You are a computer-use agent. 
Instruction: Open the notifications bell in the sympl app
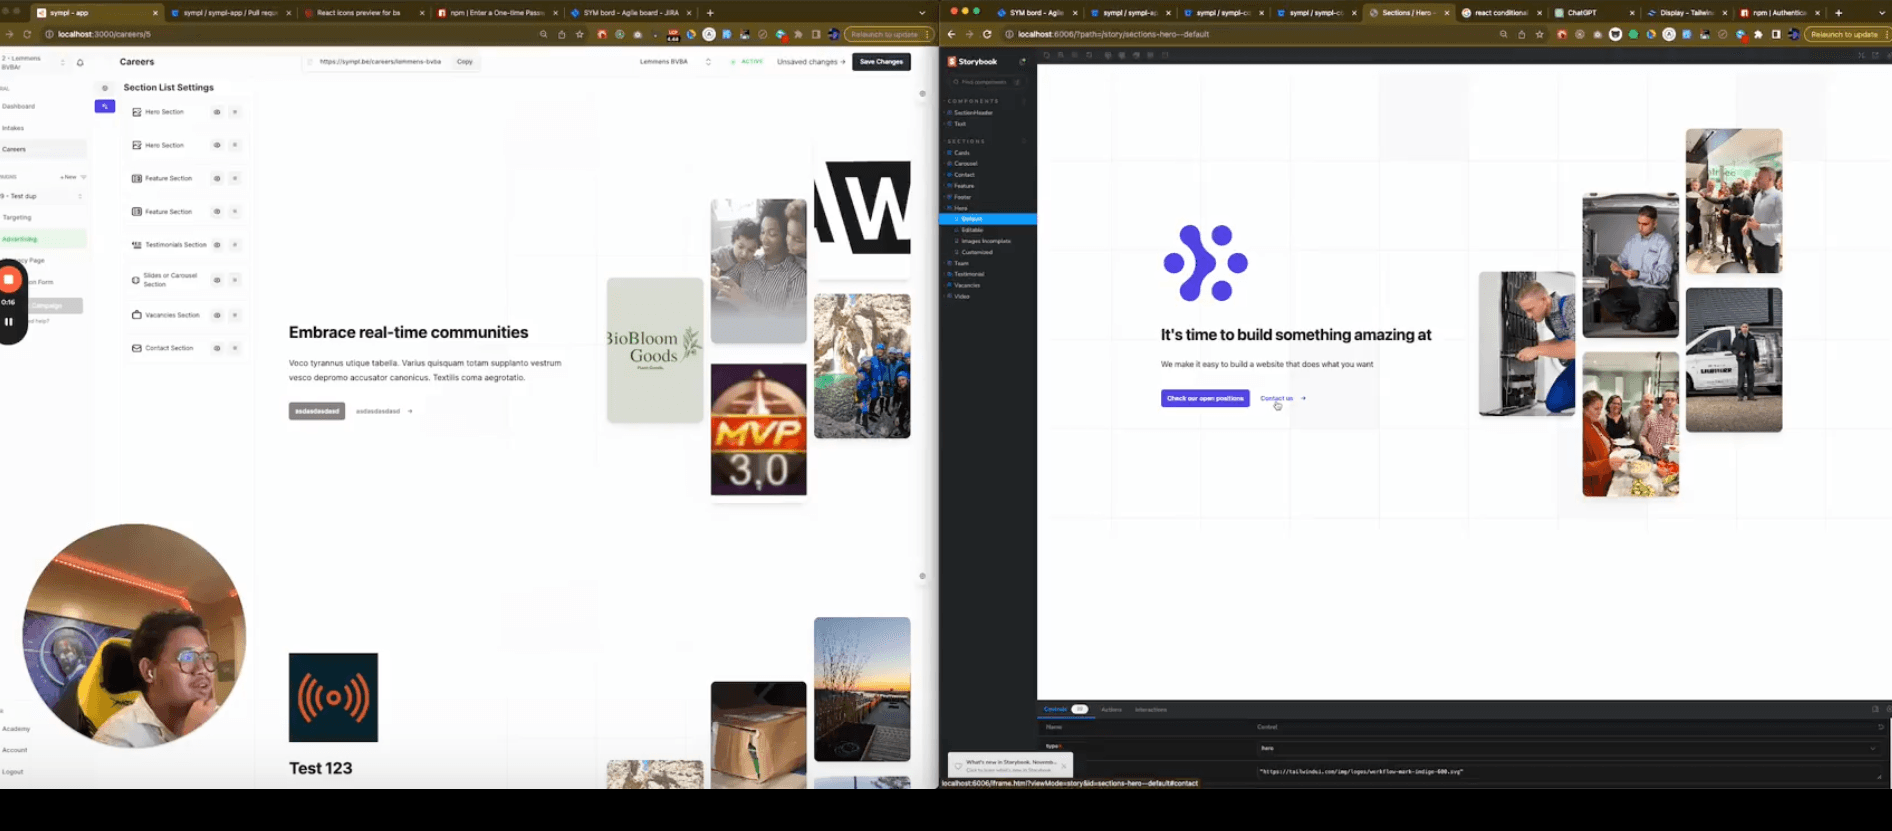coord(80,62)
